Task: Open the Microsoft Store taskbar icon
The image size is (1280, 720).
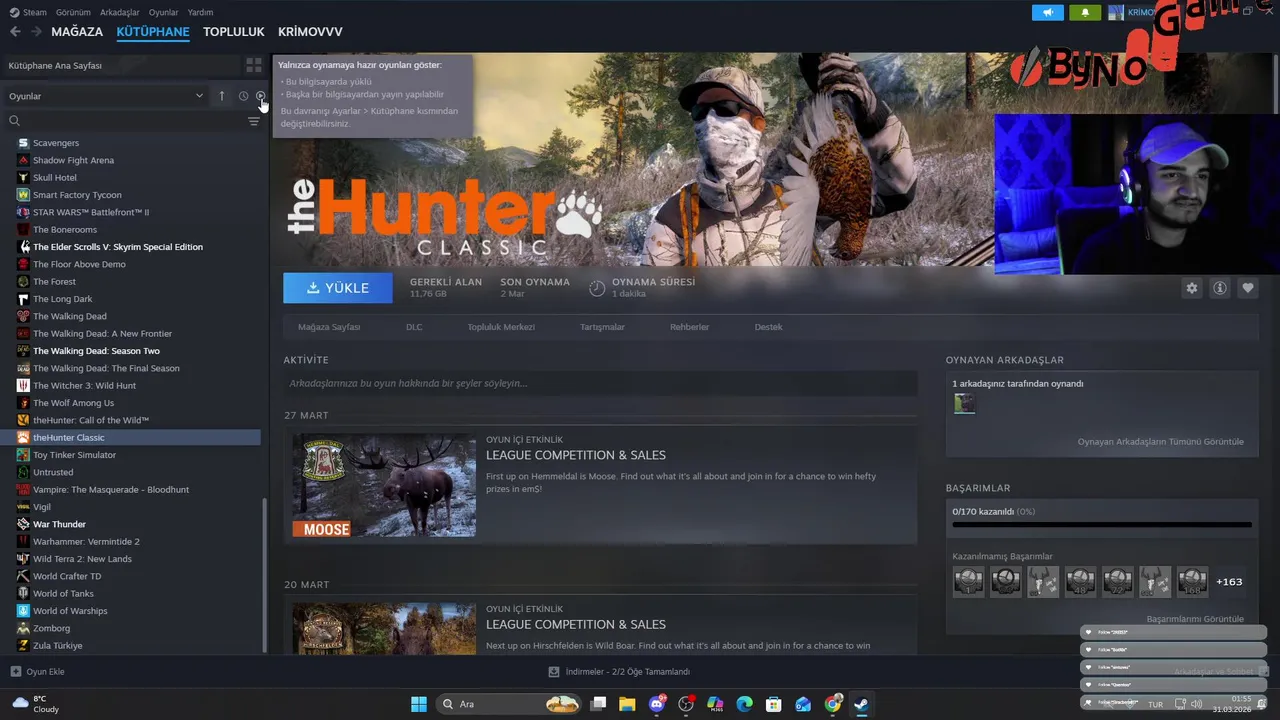Action: [x=773, y=704]
